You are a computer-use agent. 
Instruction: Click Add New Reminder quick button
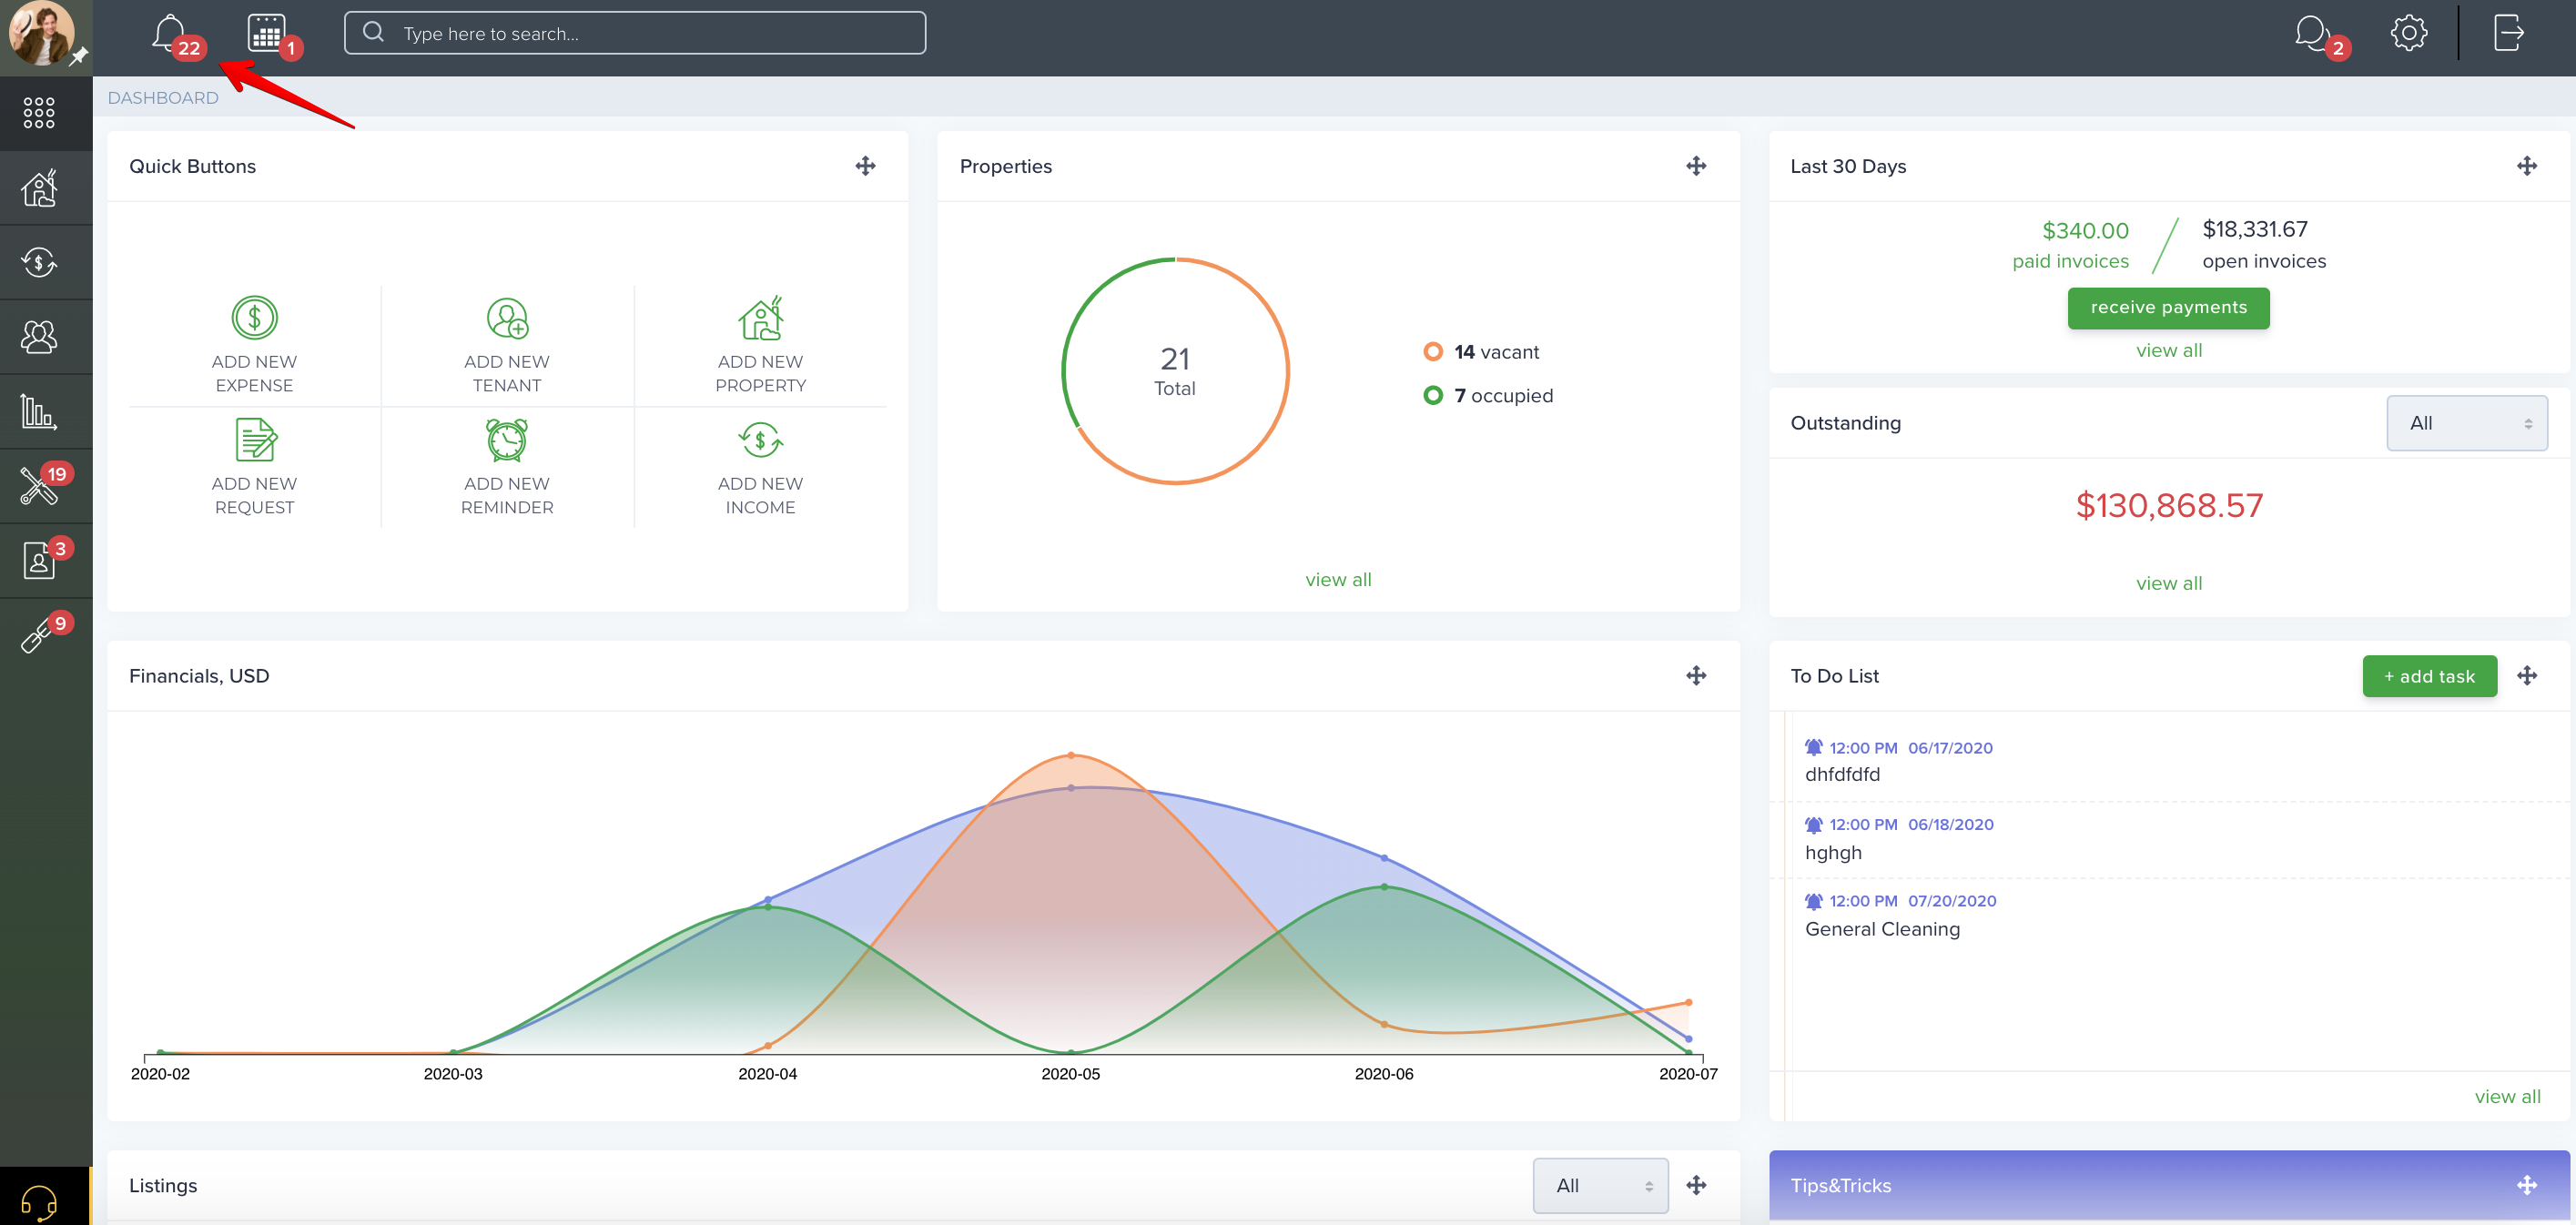pos(507,467)
